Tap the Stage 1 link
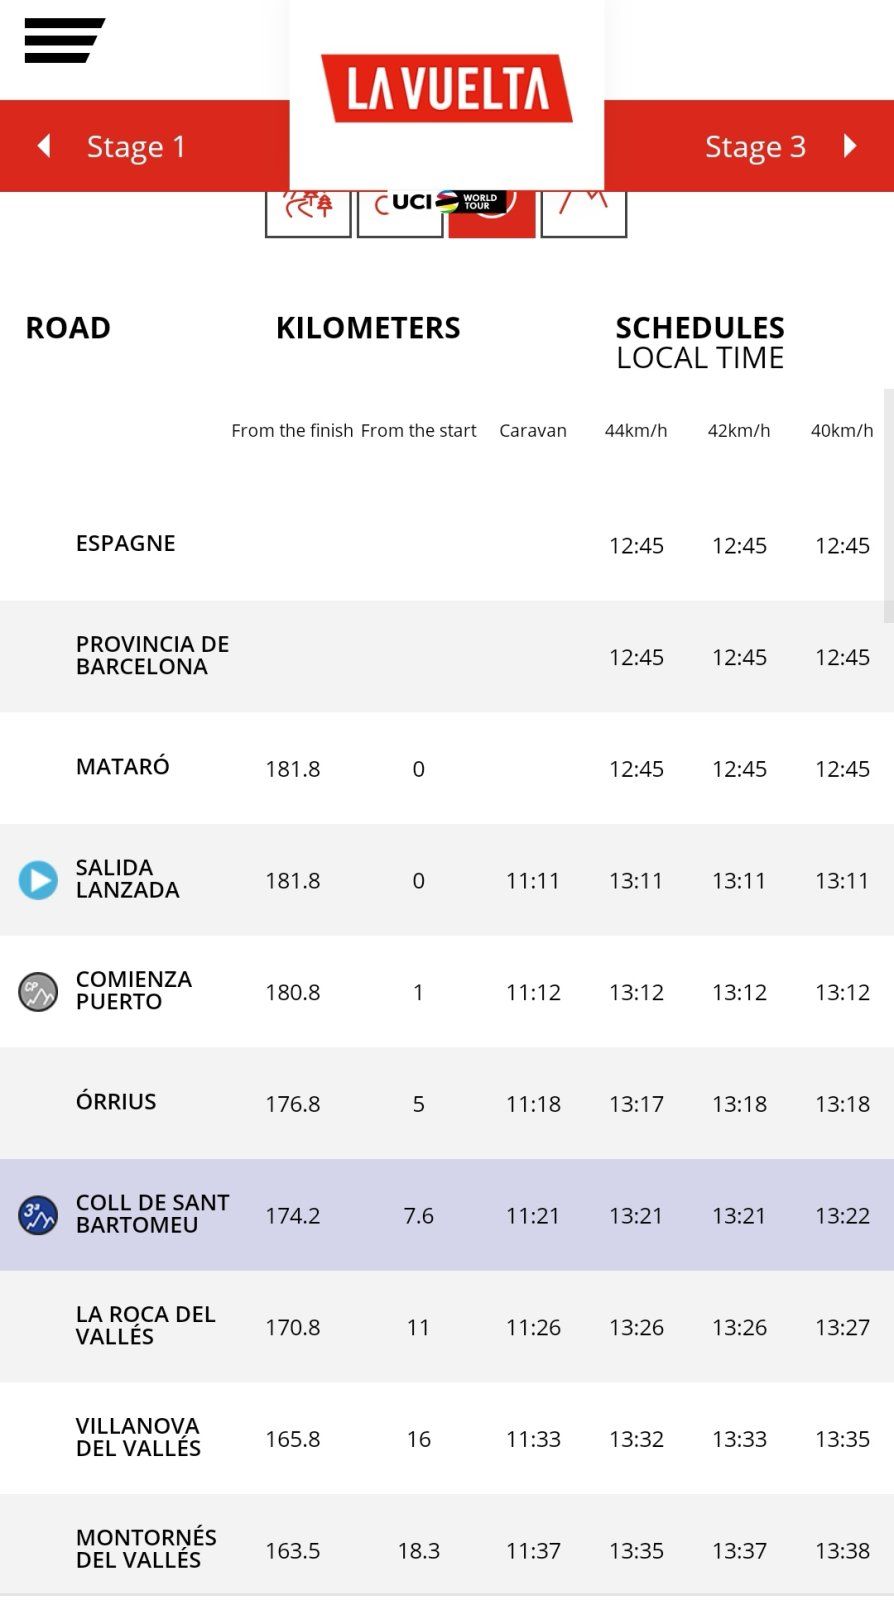This screenshot has width=894, height=1600. pos(136,146)
